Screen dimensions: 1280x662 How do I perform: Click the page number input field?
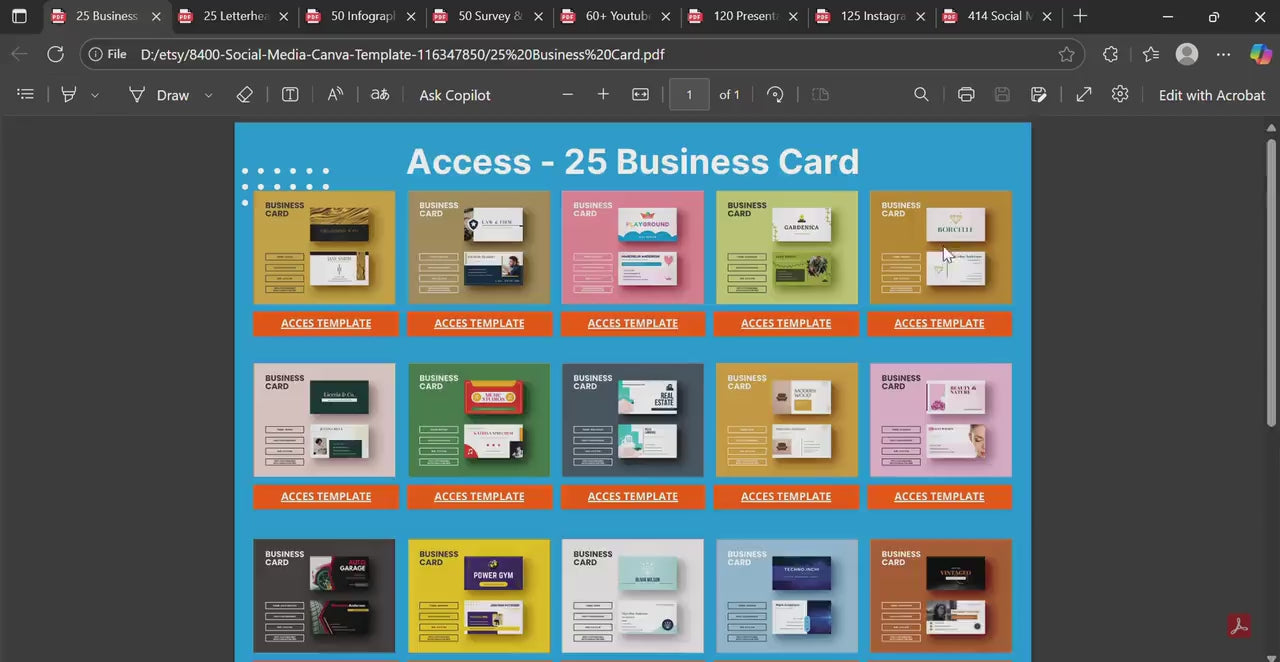[689, 94]
